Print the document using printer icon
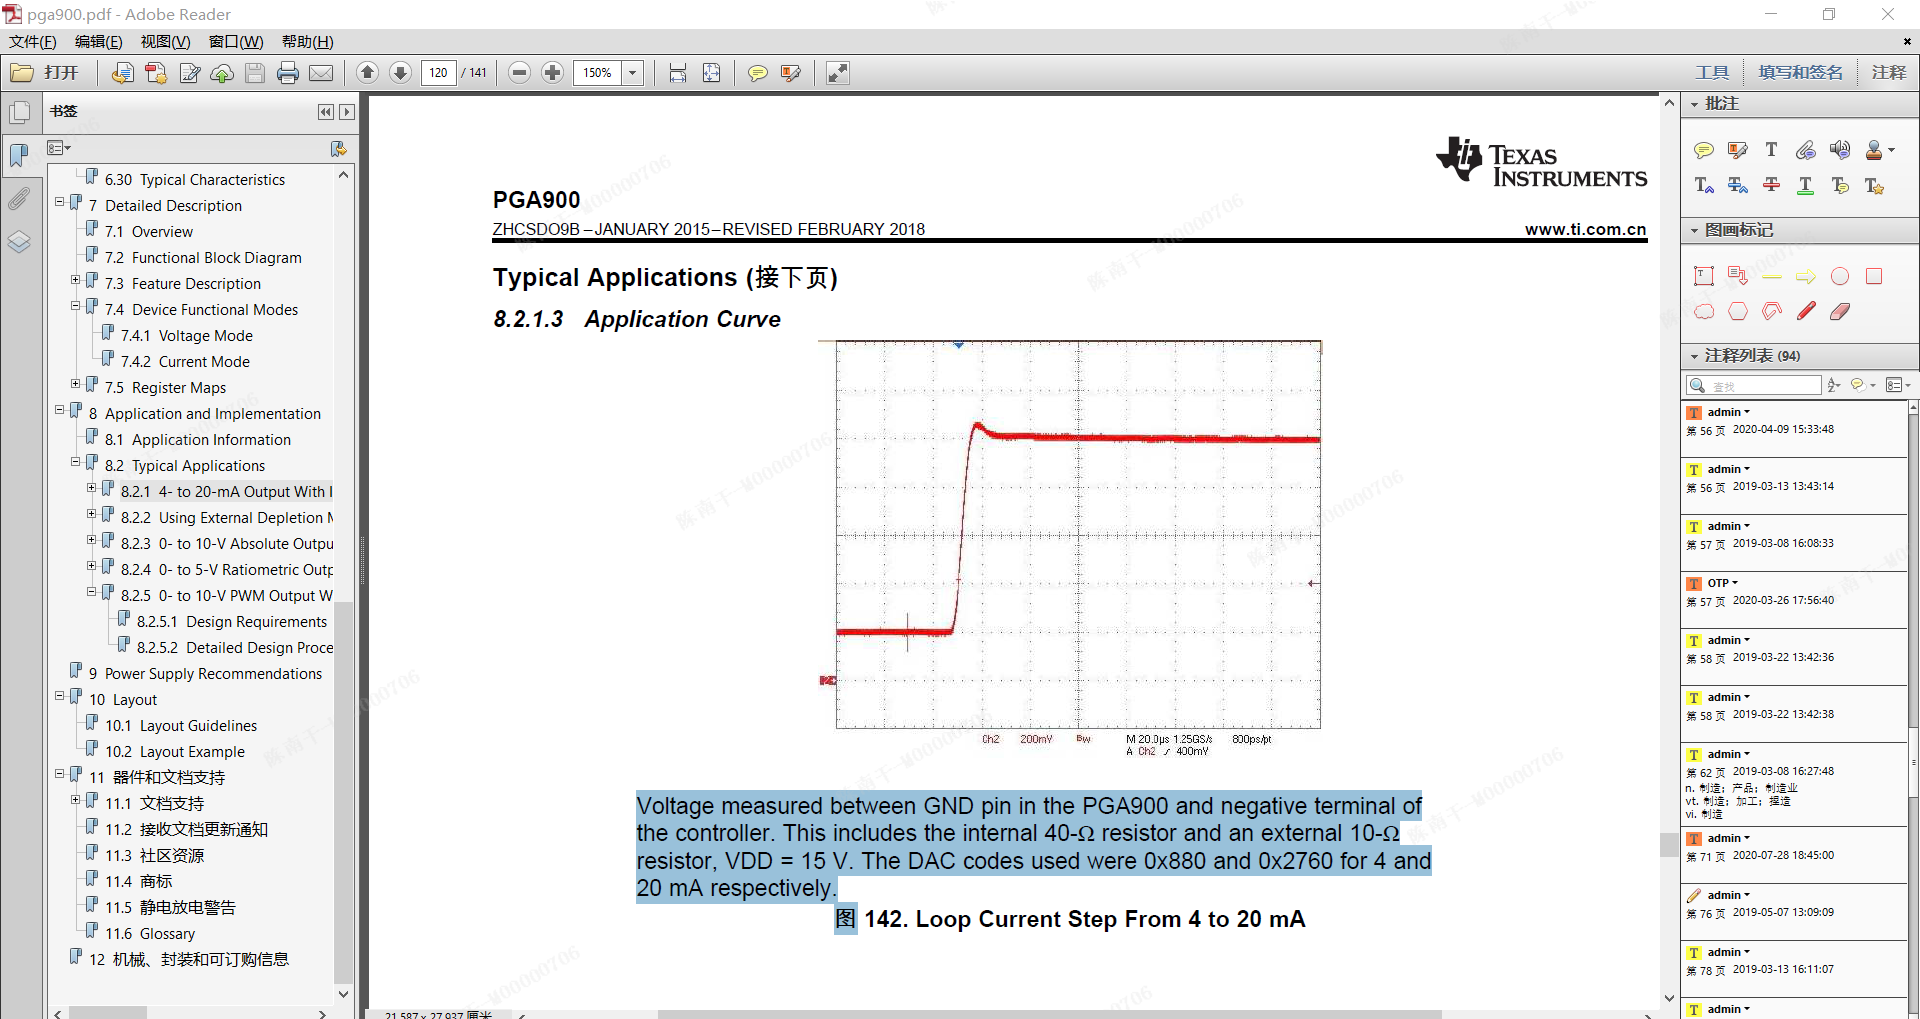The height and width of the screenshot is (1019, 1920). pyautogui.click(x=288, y=73)
